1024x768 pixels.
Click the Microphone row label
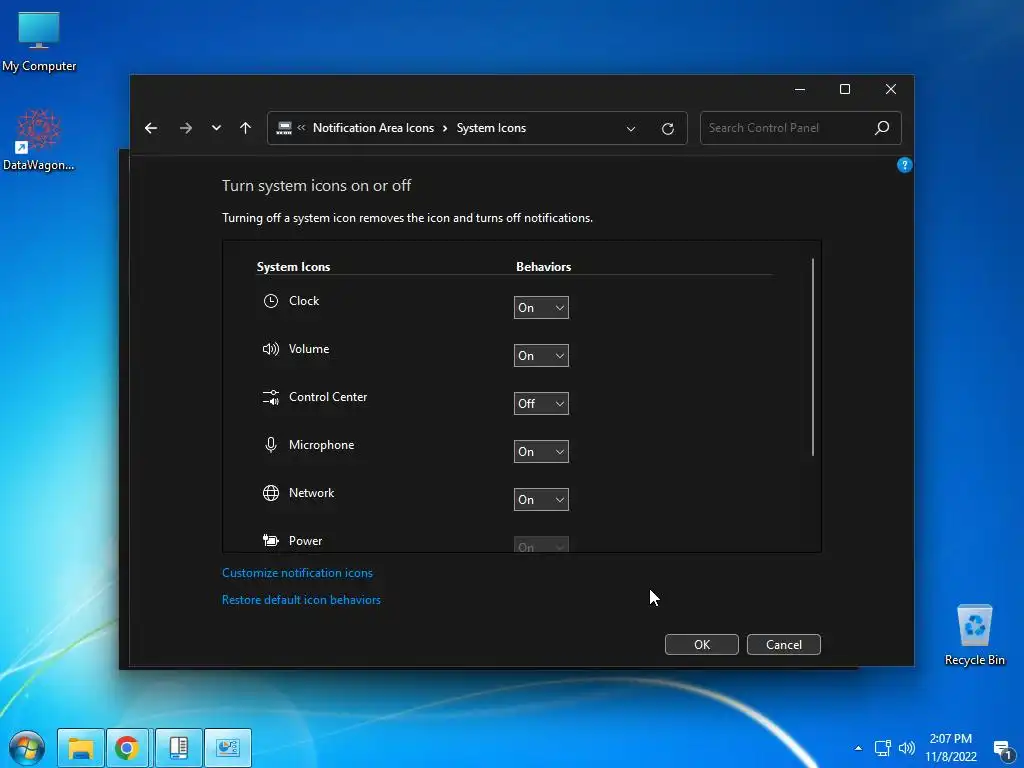tap(321, 445)
